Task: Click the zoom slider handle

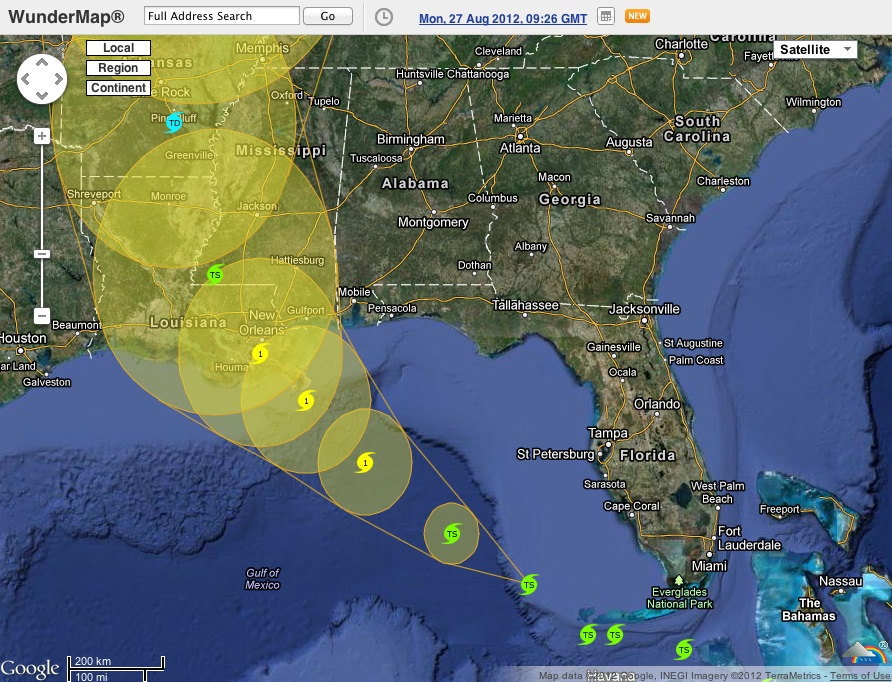Action: [42, 254]
